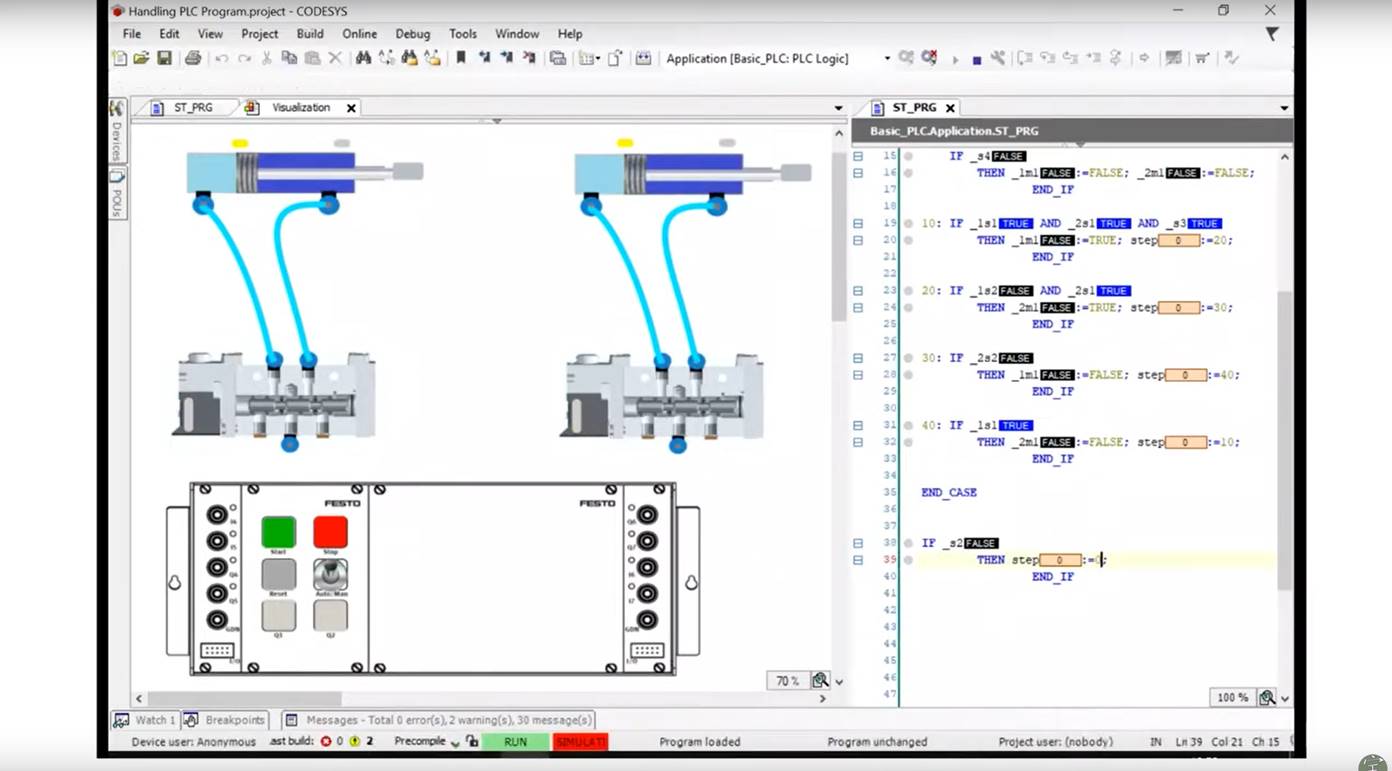Click the Toggle Bookmark toolbar icon

[x=461, y=59]
